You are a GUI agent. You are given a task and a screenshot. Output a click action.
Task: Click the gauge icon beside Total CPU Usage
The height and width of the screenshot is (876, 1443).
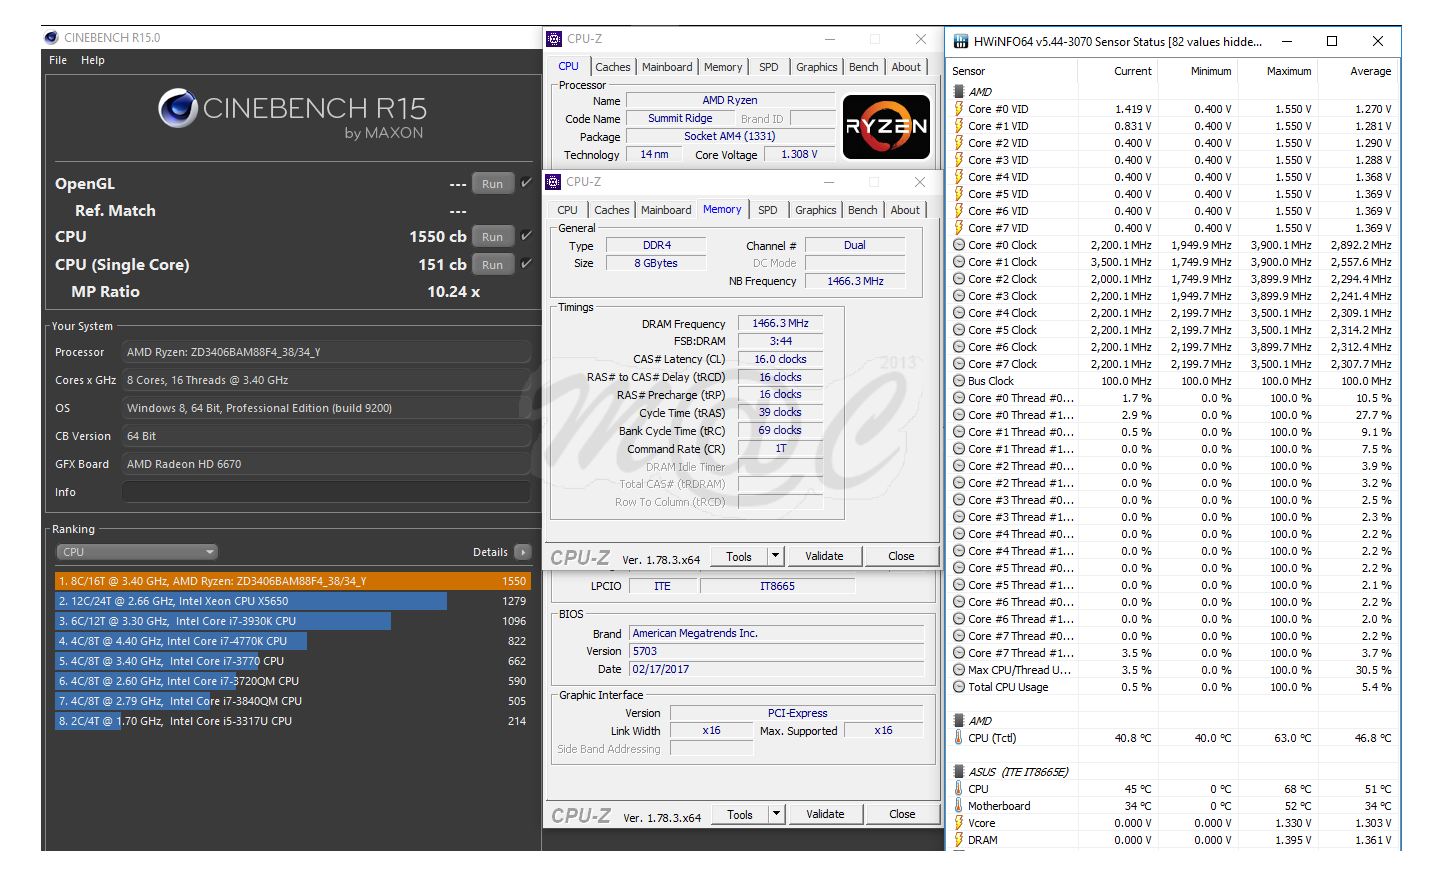click(x=959, y=687)
